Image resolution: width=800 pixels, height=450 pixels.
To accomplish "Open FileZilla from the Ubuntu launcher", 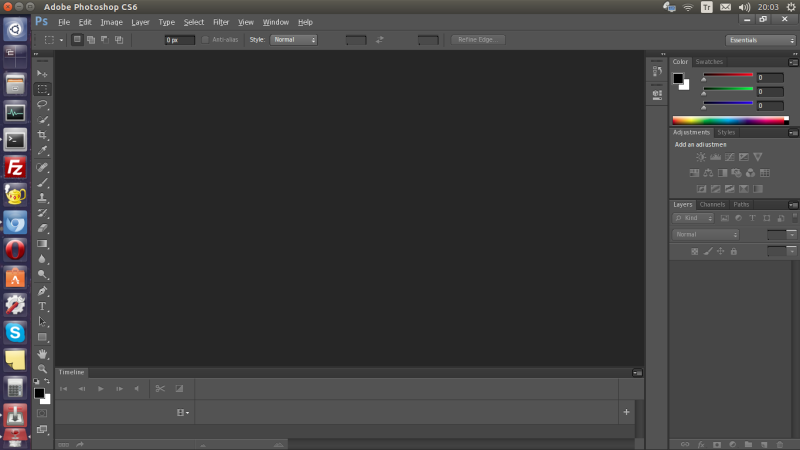I will click(15, 166).
